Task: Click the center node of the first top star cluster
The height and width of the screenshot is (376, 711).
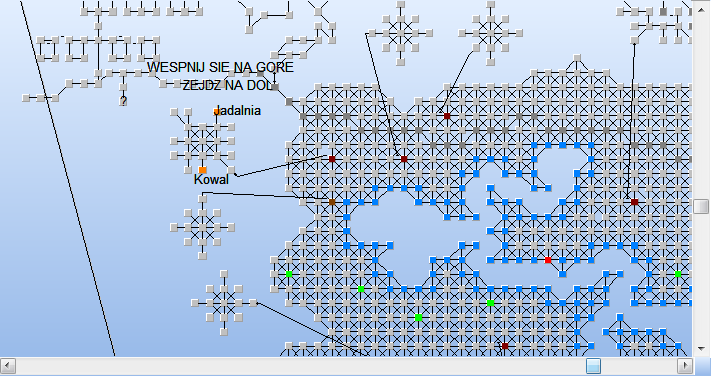Action: 400,33
